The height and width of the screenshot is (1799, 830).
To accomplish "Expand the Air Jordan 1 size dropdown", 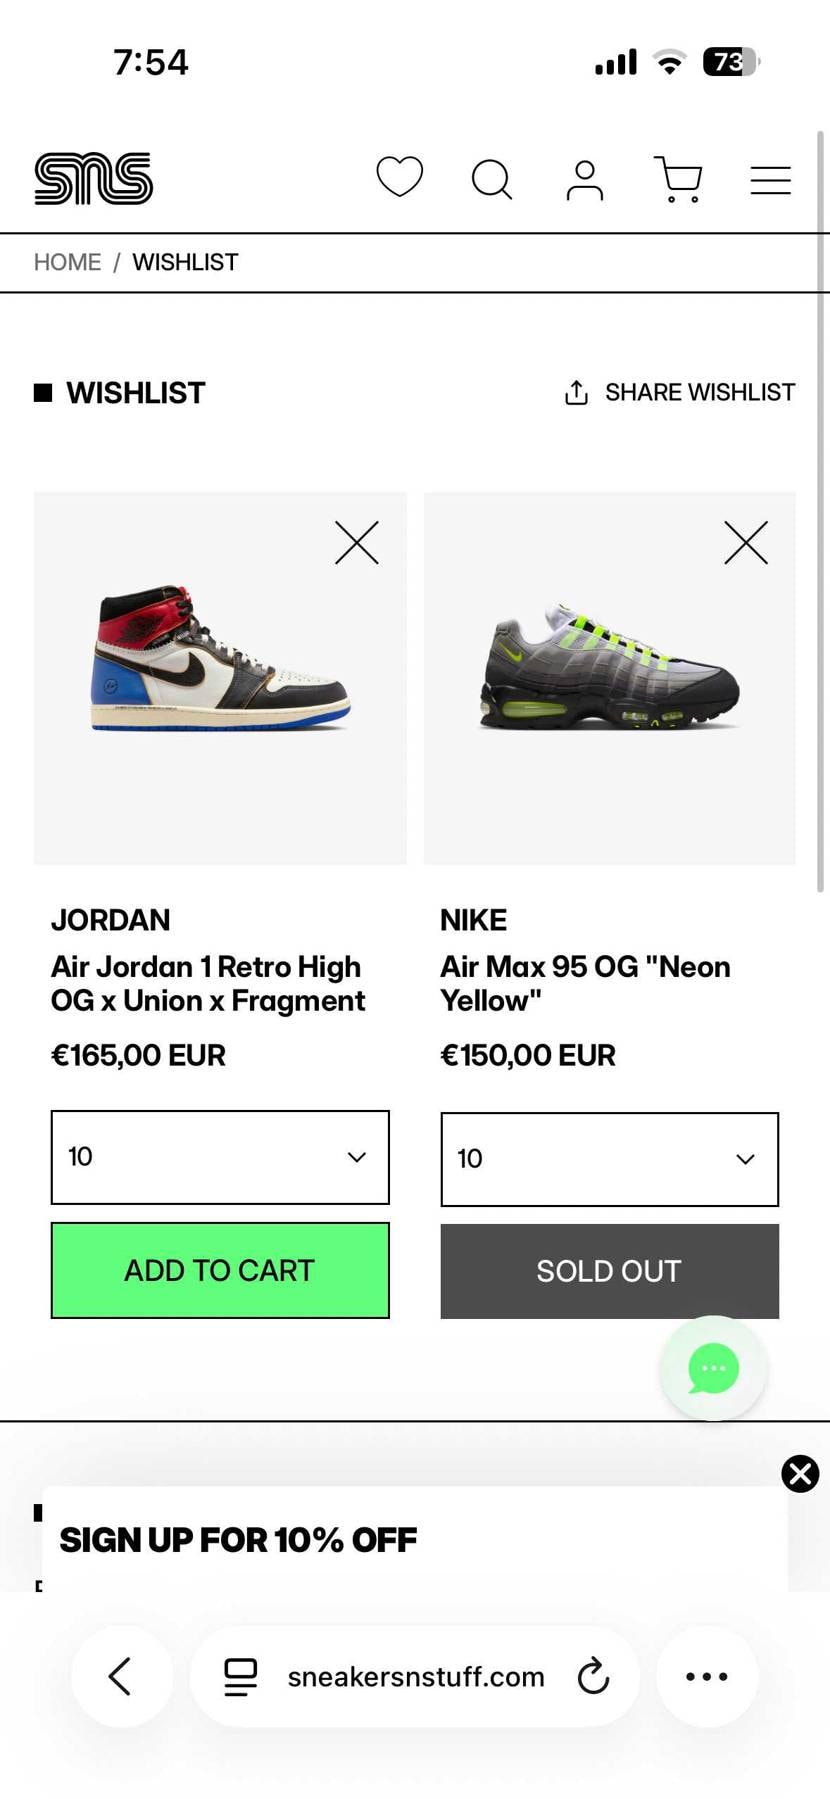I will pyautogui.click(x=220, y=1157).
